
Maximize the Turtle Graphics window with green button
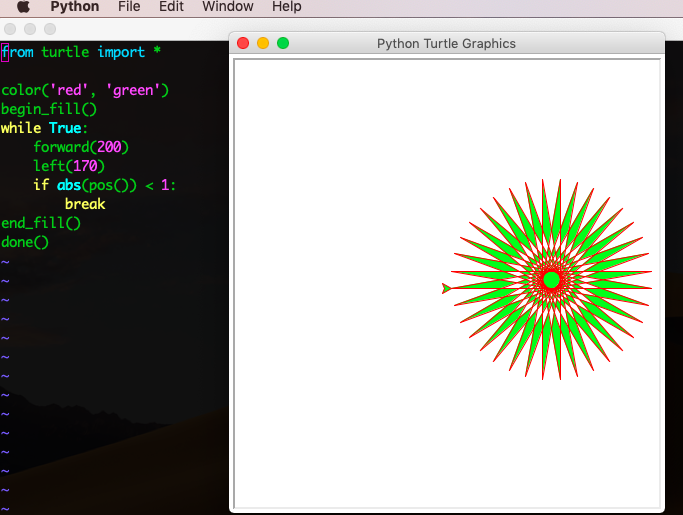283,43
